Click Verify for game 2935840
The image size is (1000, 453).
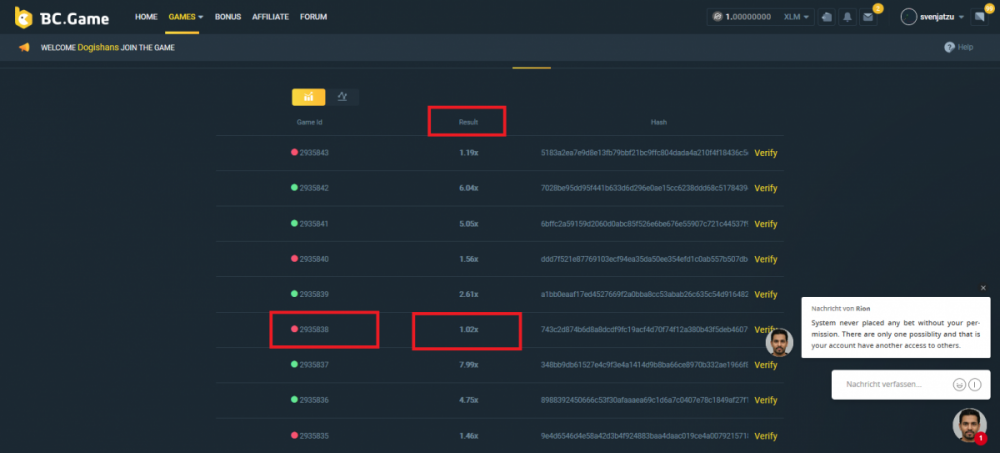click(765, 259)
